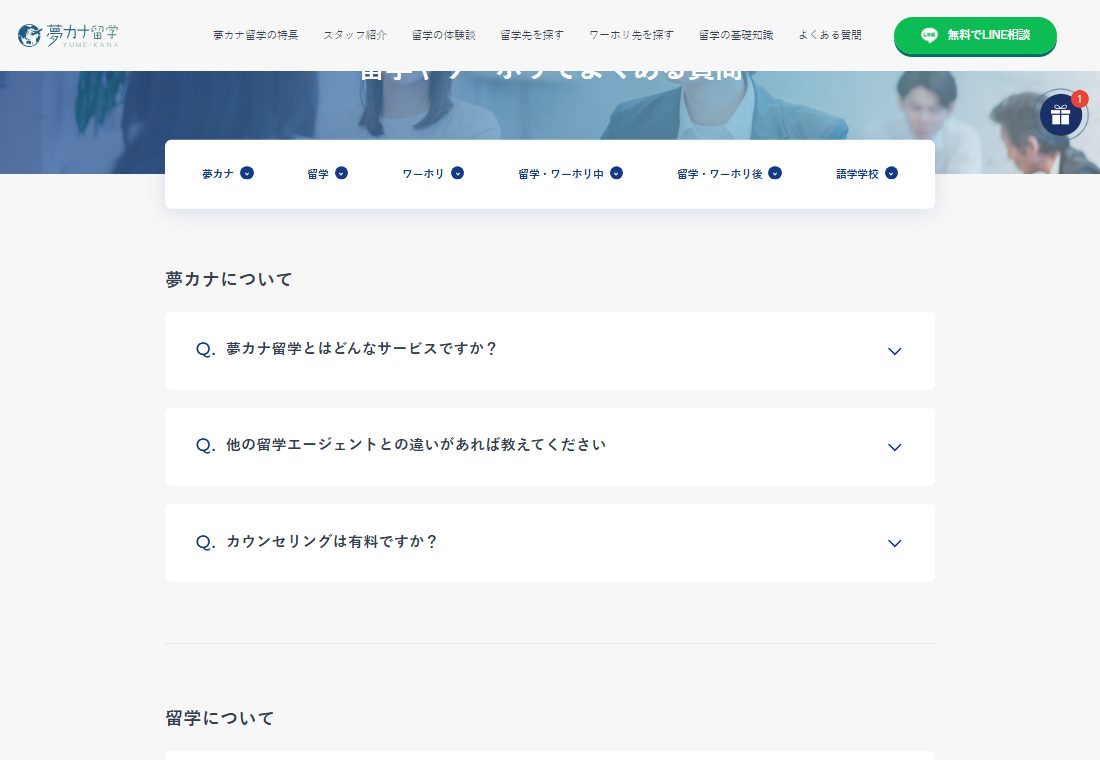Click the arrow icon beside ワーホリ tab

[457, 173]
